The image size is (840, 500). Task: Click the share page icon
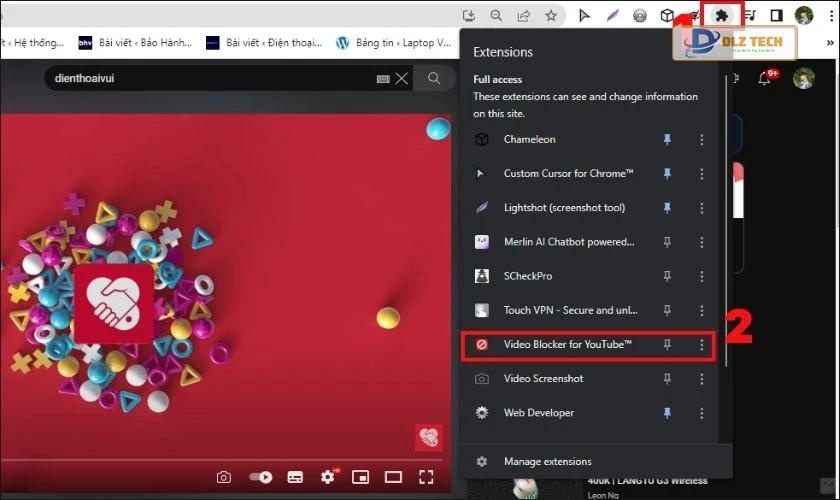pos(523,16)
